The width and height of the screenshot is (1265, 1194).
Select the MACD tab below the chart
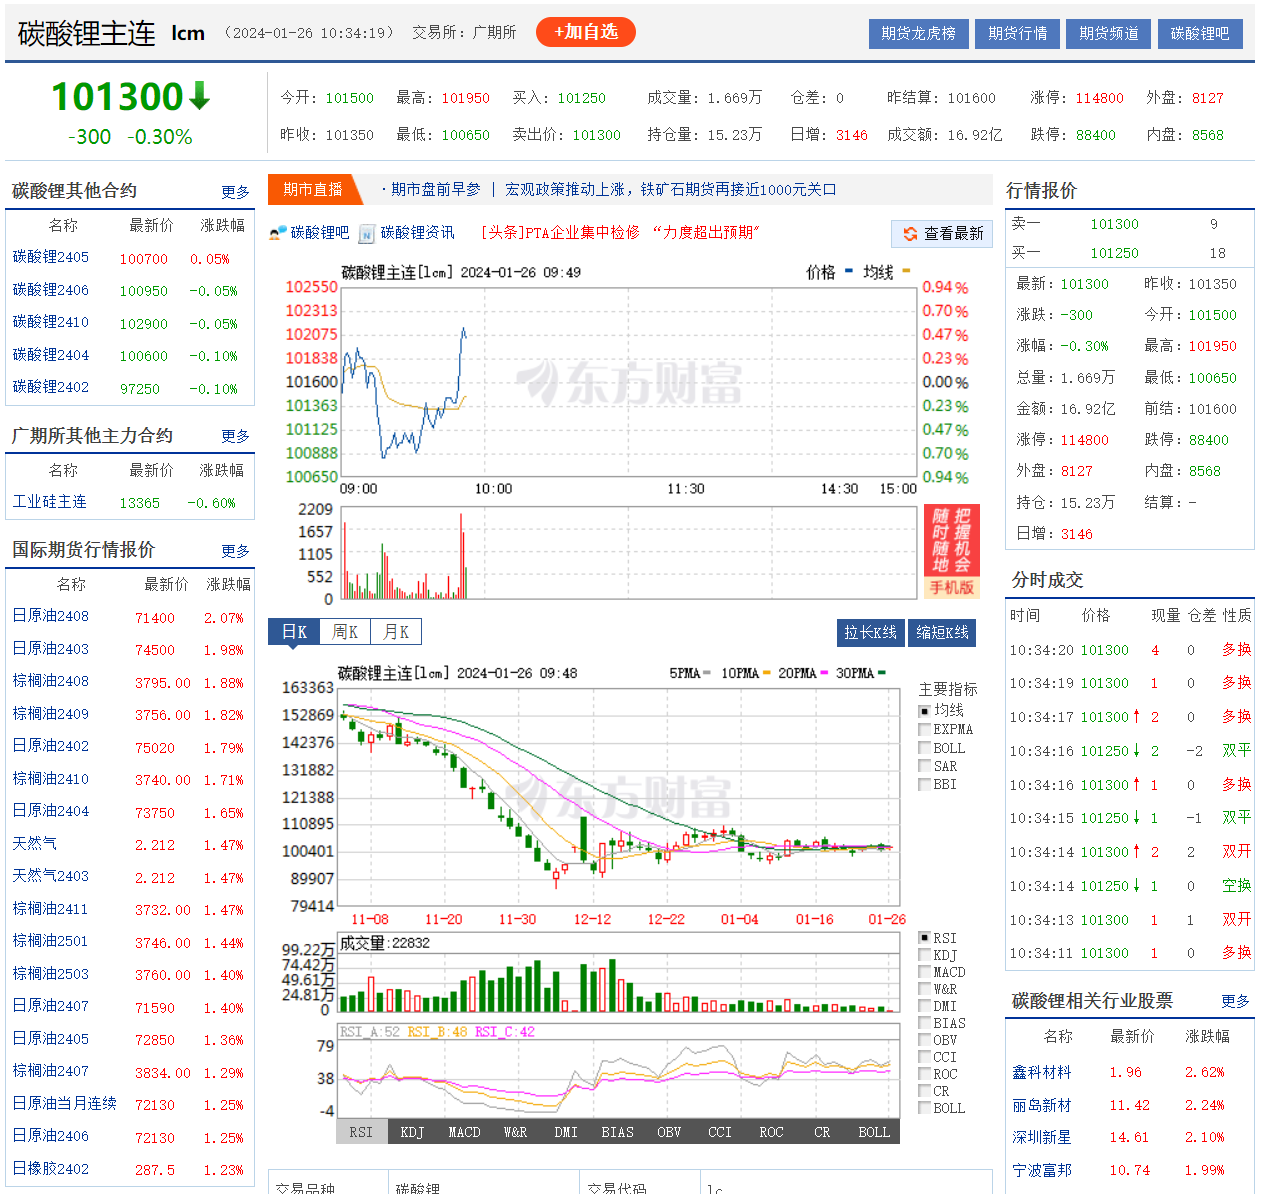(x=464, y=1132)
